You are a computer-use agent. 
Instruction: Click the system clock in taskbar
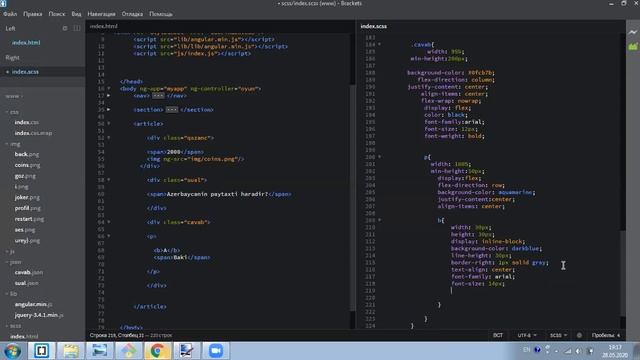click(614, 351)
